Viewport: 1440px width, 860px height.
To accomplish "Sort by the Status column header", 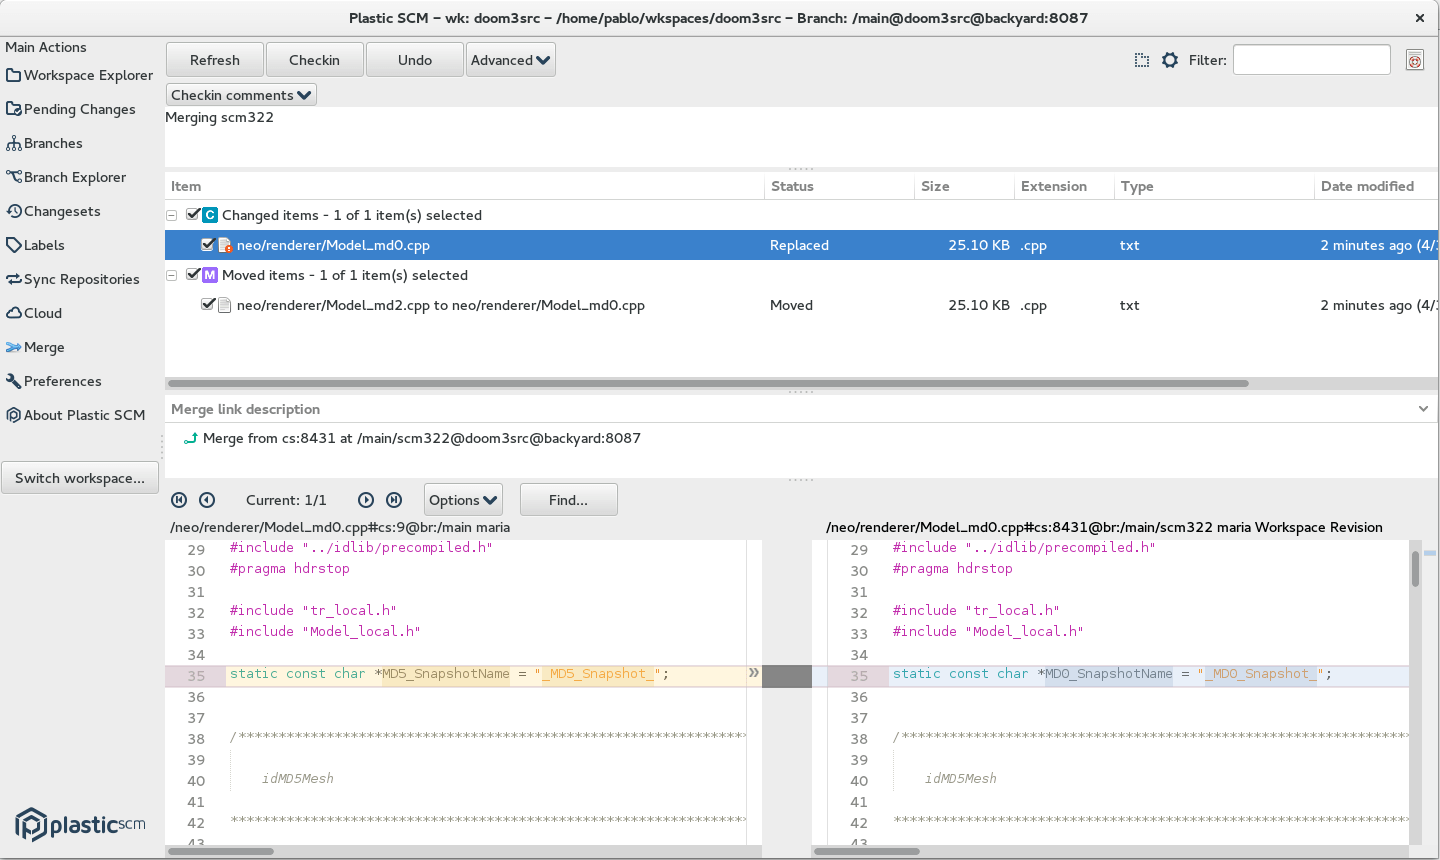I will pos(840,186).
